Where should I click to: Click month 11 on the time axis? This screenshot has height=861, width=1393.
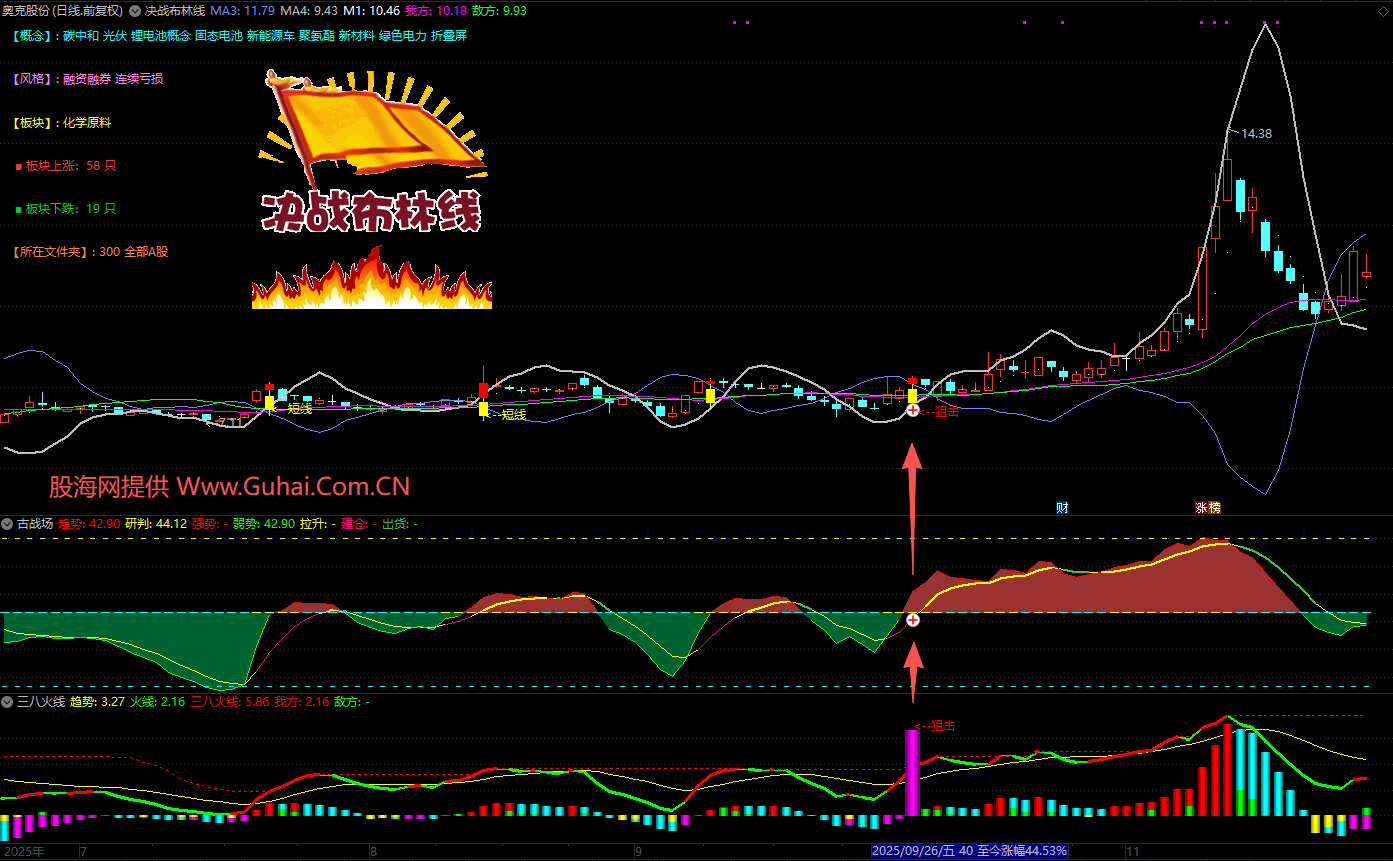pyautogui.click(x=1132, y=852)
